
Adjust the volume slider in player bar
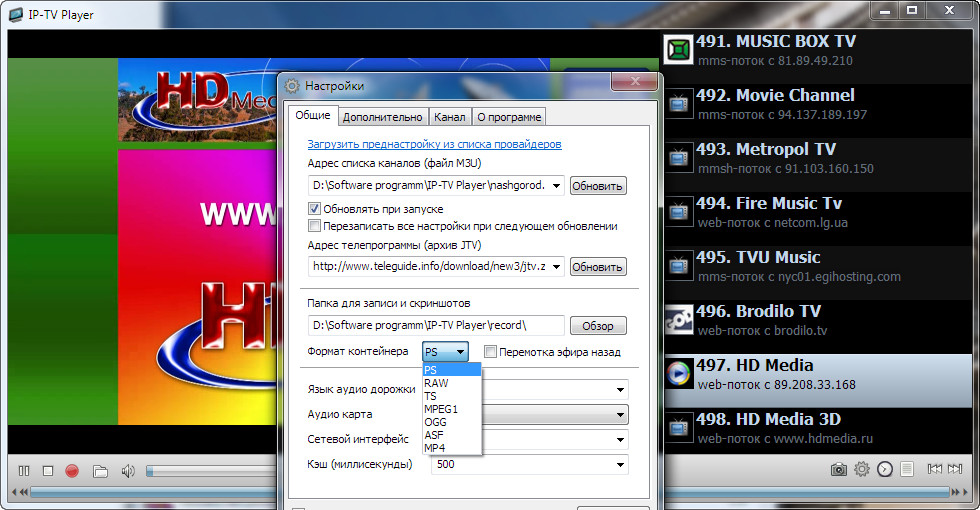click(x=211, y=471)
